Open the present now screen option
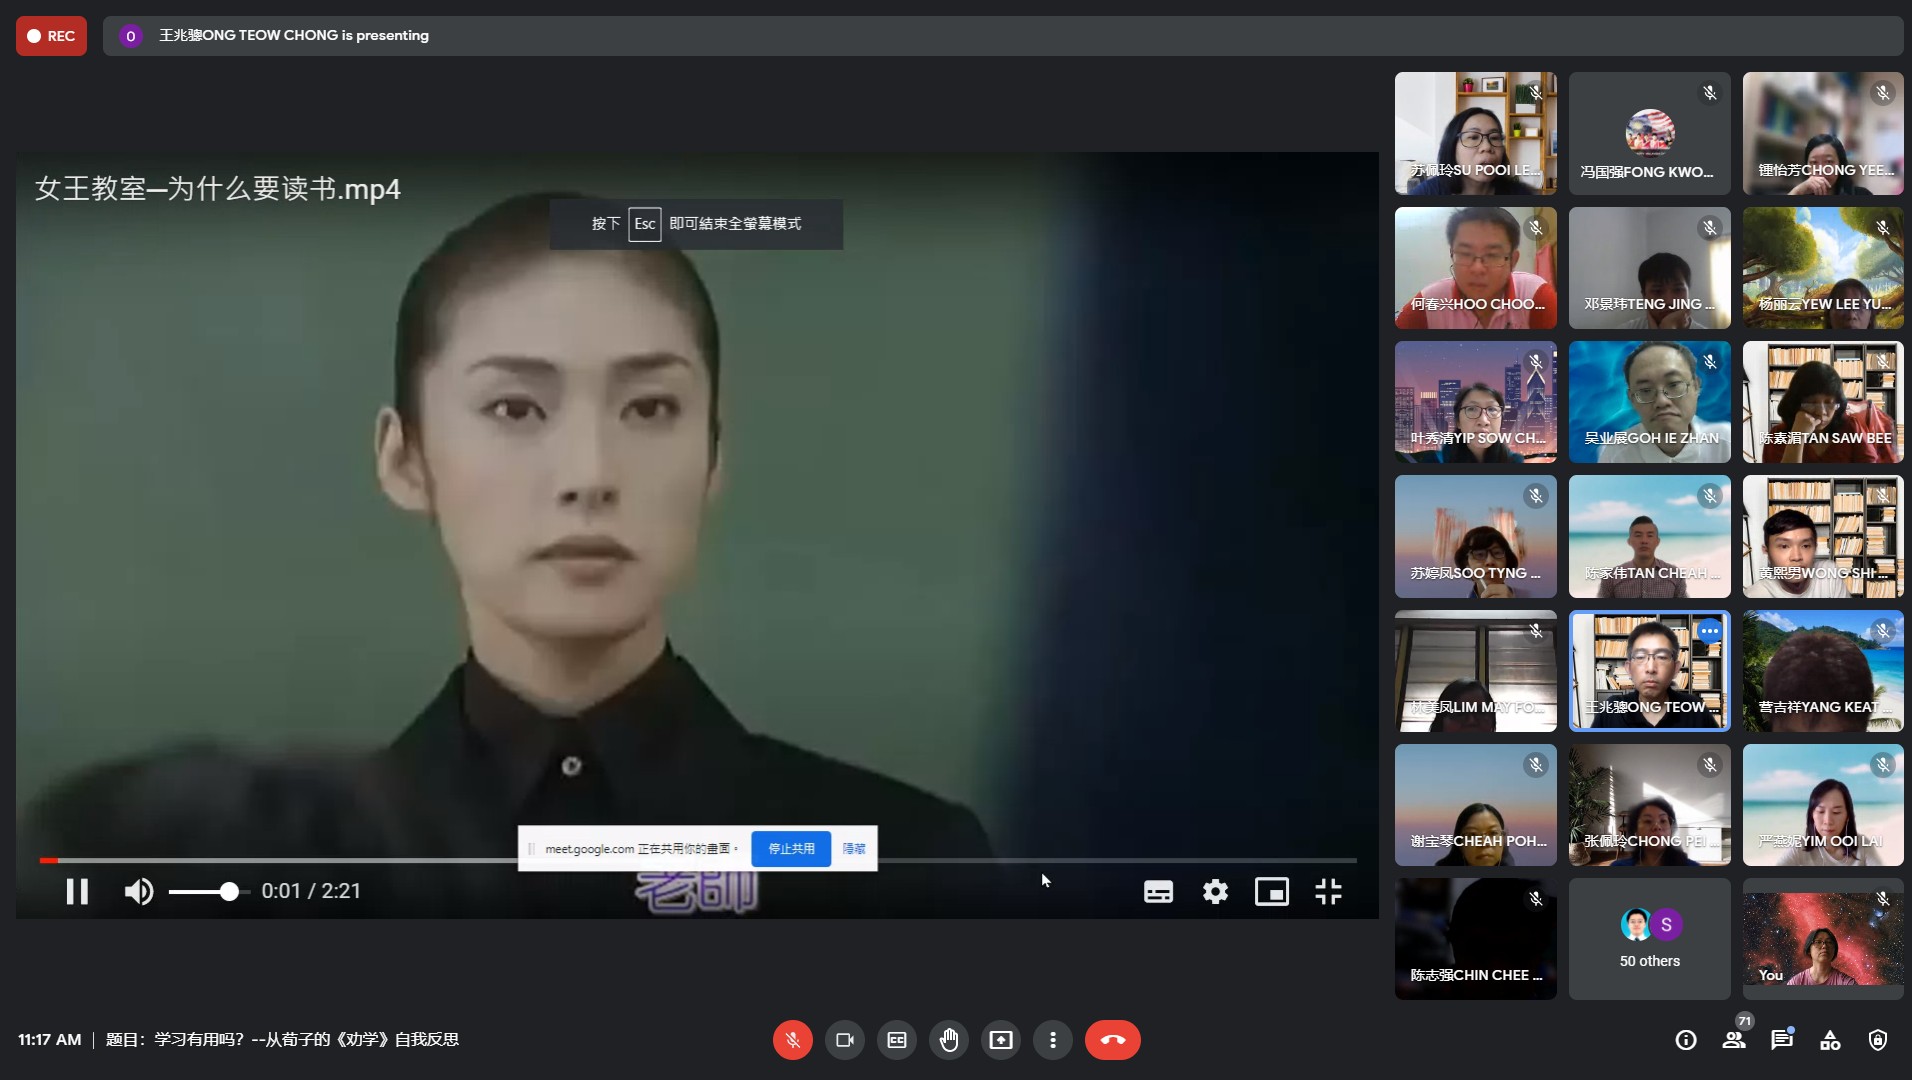This screenshot has width=1912, height=1080. (x=1001, y=1040)
